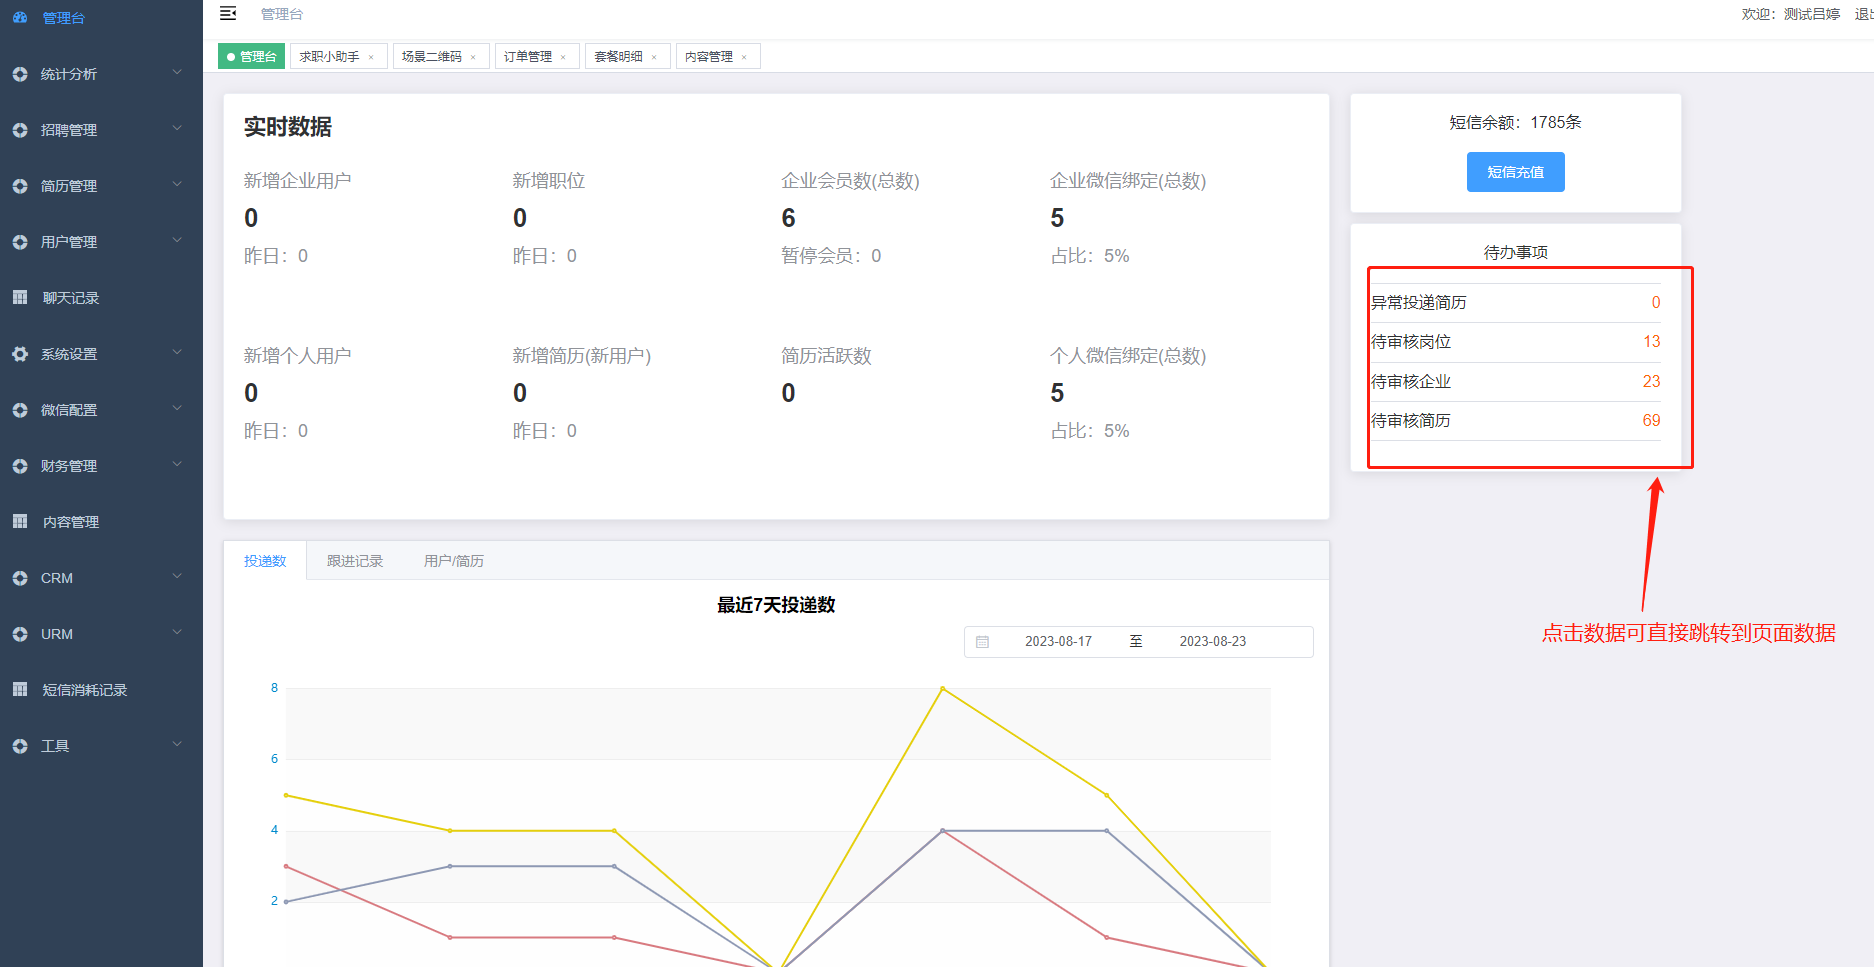Viewport: 1874px width, 967px height.
Task: Open 聊天记录 via its grid icon
Action: point(20,298)
